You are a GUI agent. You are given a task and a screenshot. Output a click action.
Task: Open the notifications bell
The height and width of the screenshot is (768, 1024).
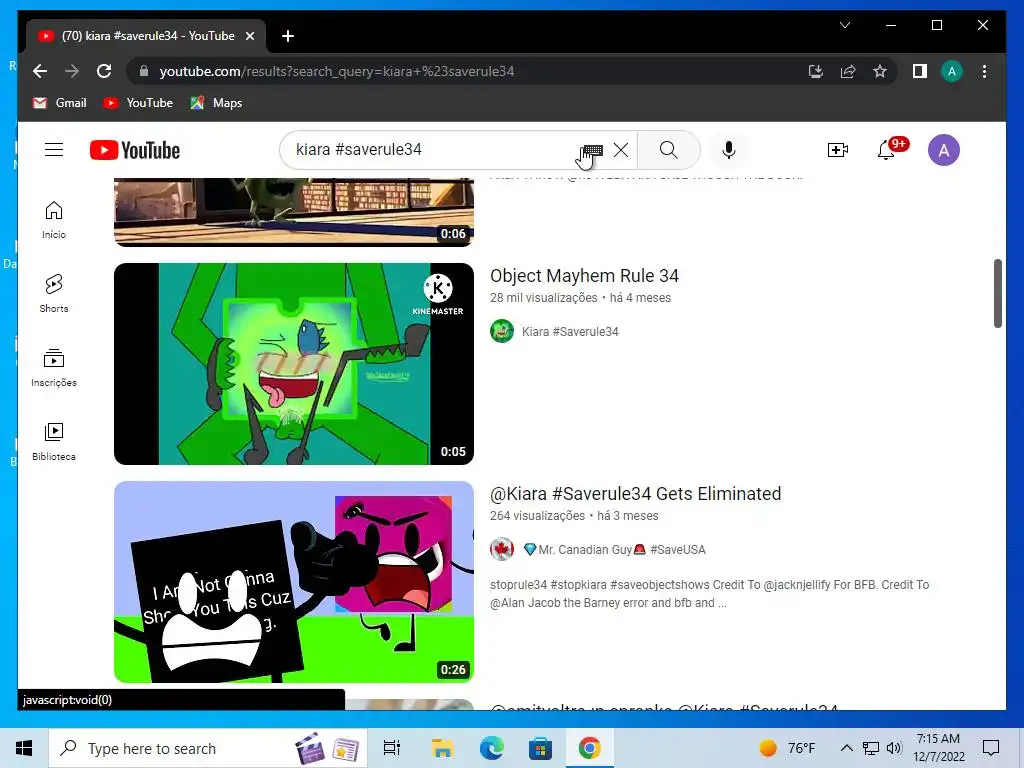click(886, 150)
